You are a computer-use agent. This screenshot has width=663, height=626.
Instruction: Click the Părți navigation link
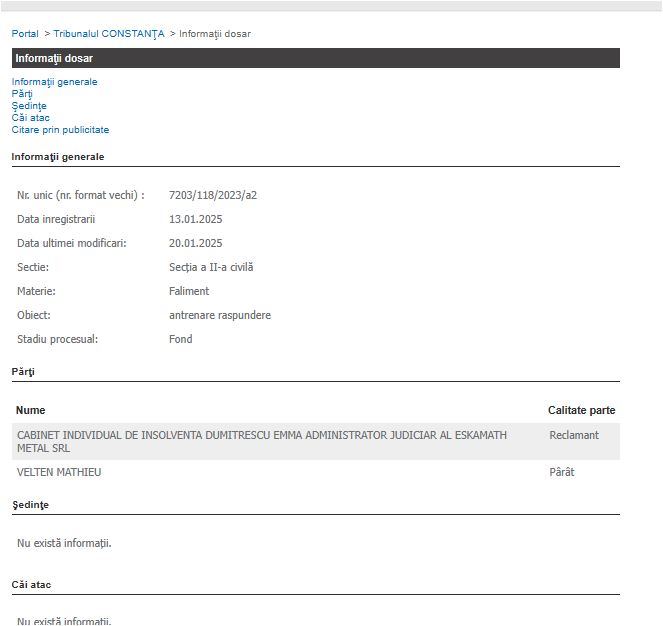coord(22,94)
